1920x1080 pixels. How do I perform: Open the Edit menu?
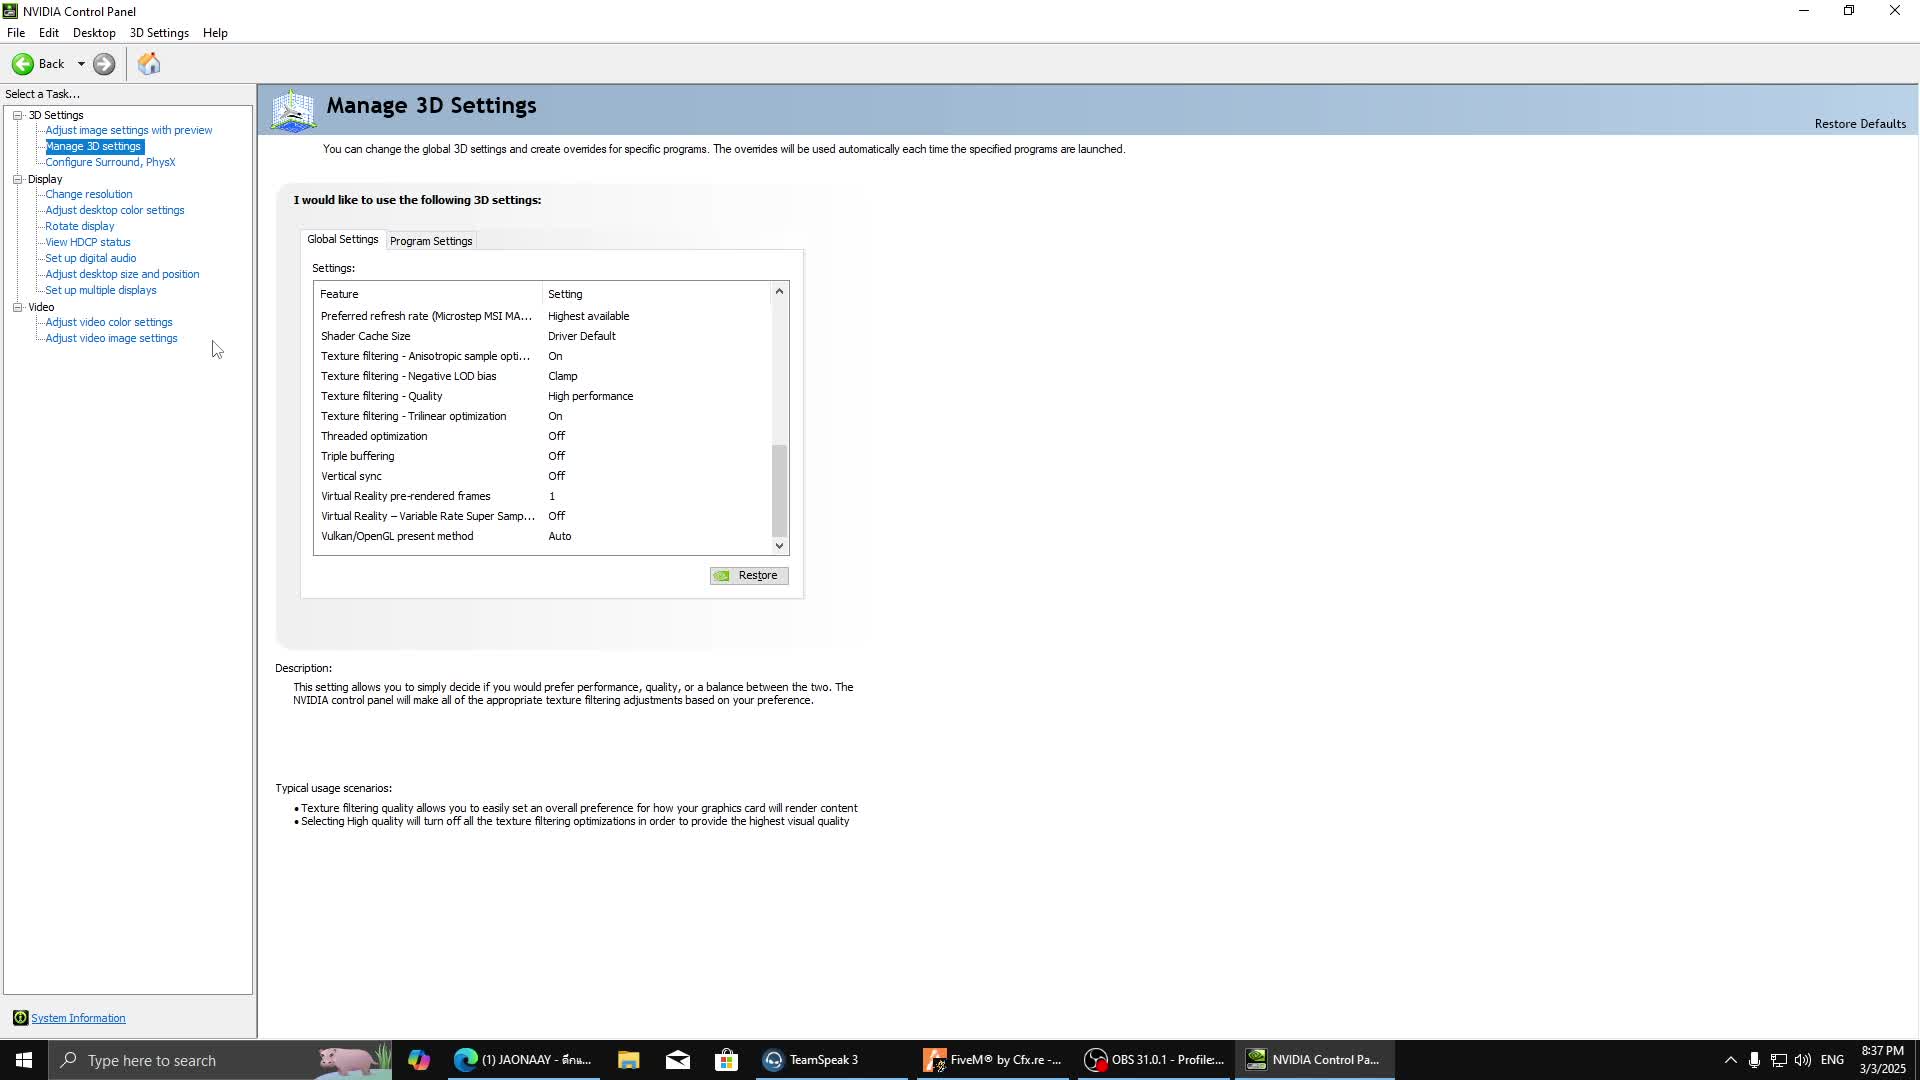point(49,33)
